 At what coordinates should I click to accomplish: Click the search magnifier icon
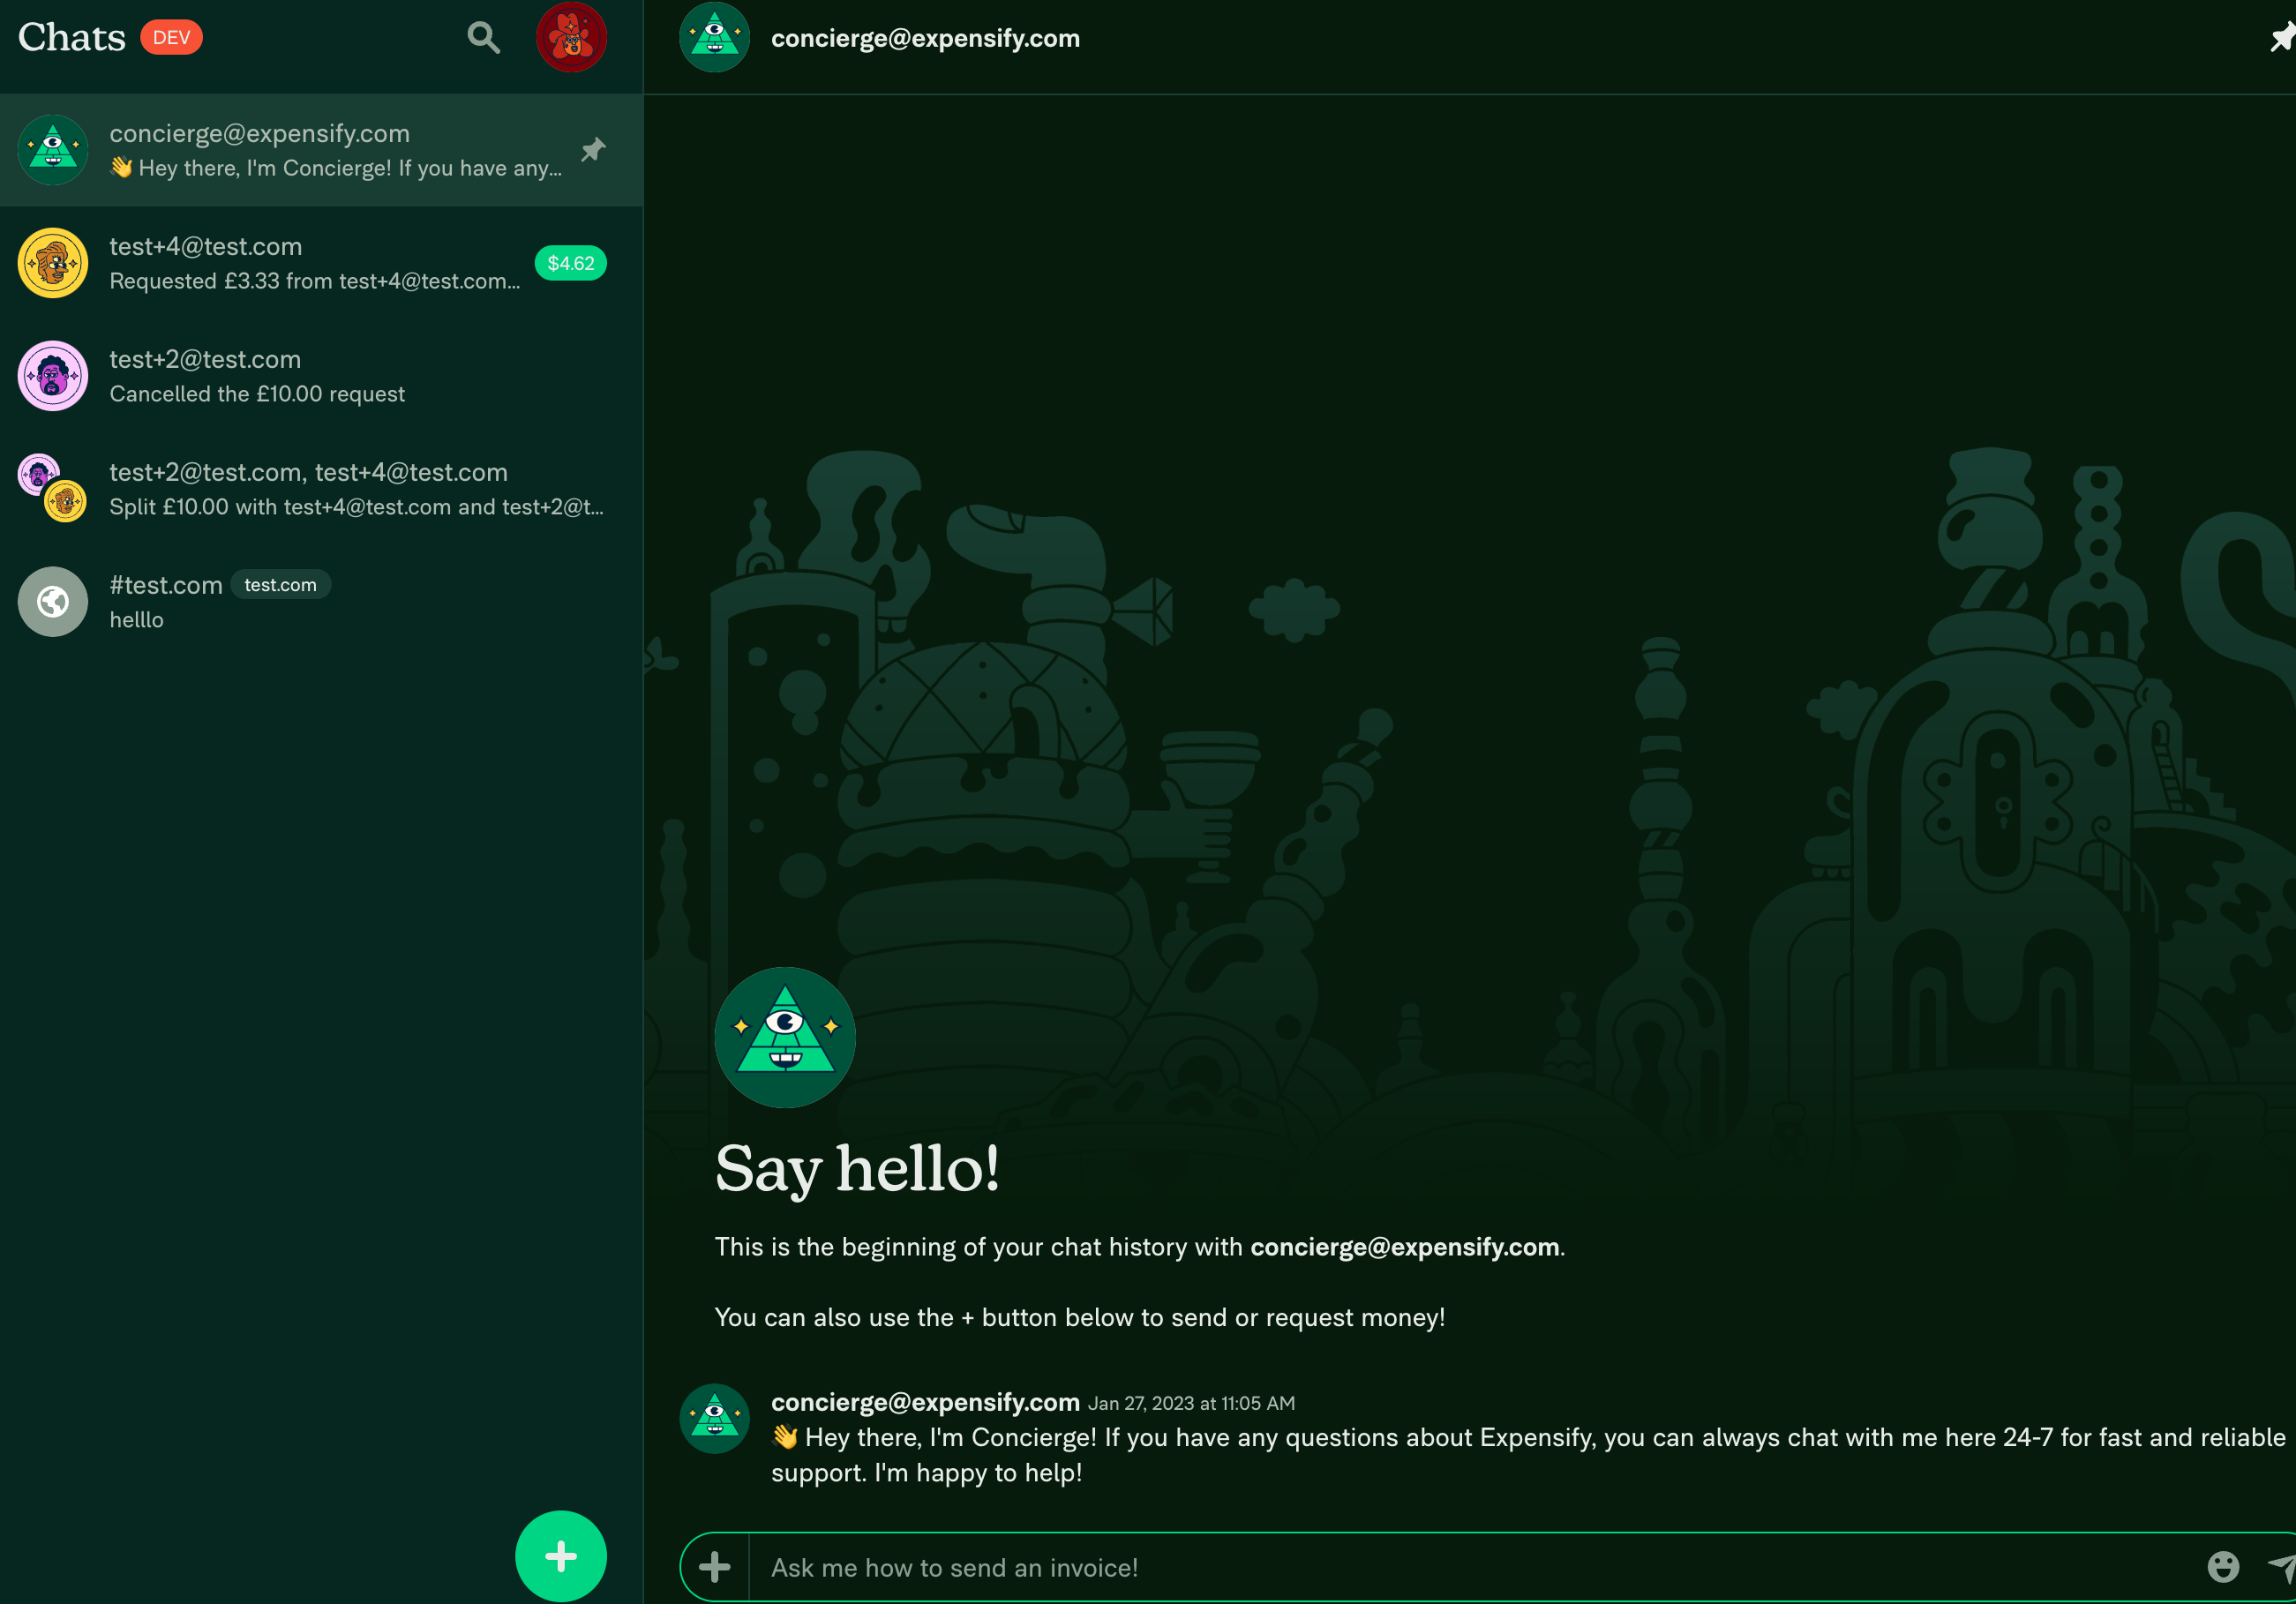[x=483, y=38]
